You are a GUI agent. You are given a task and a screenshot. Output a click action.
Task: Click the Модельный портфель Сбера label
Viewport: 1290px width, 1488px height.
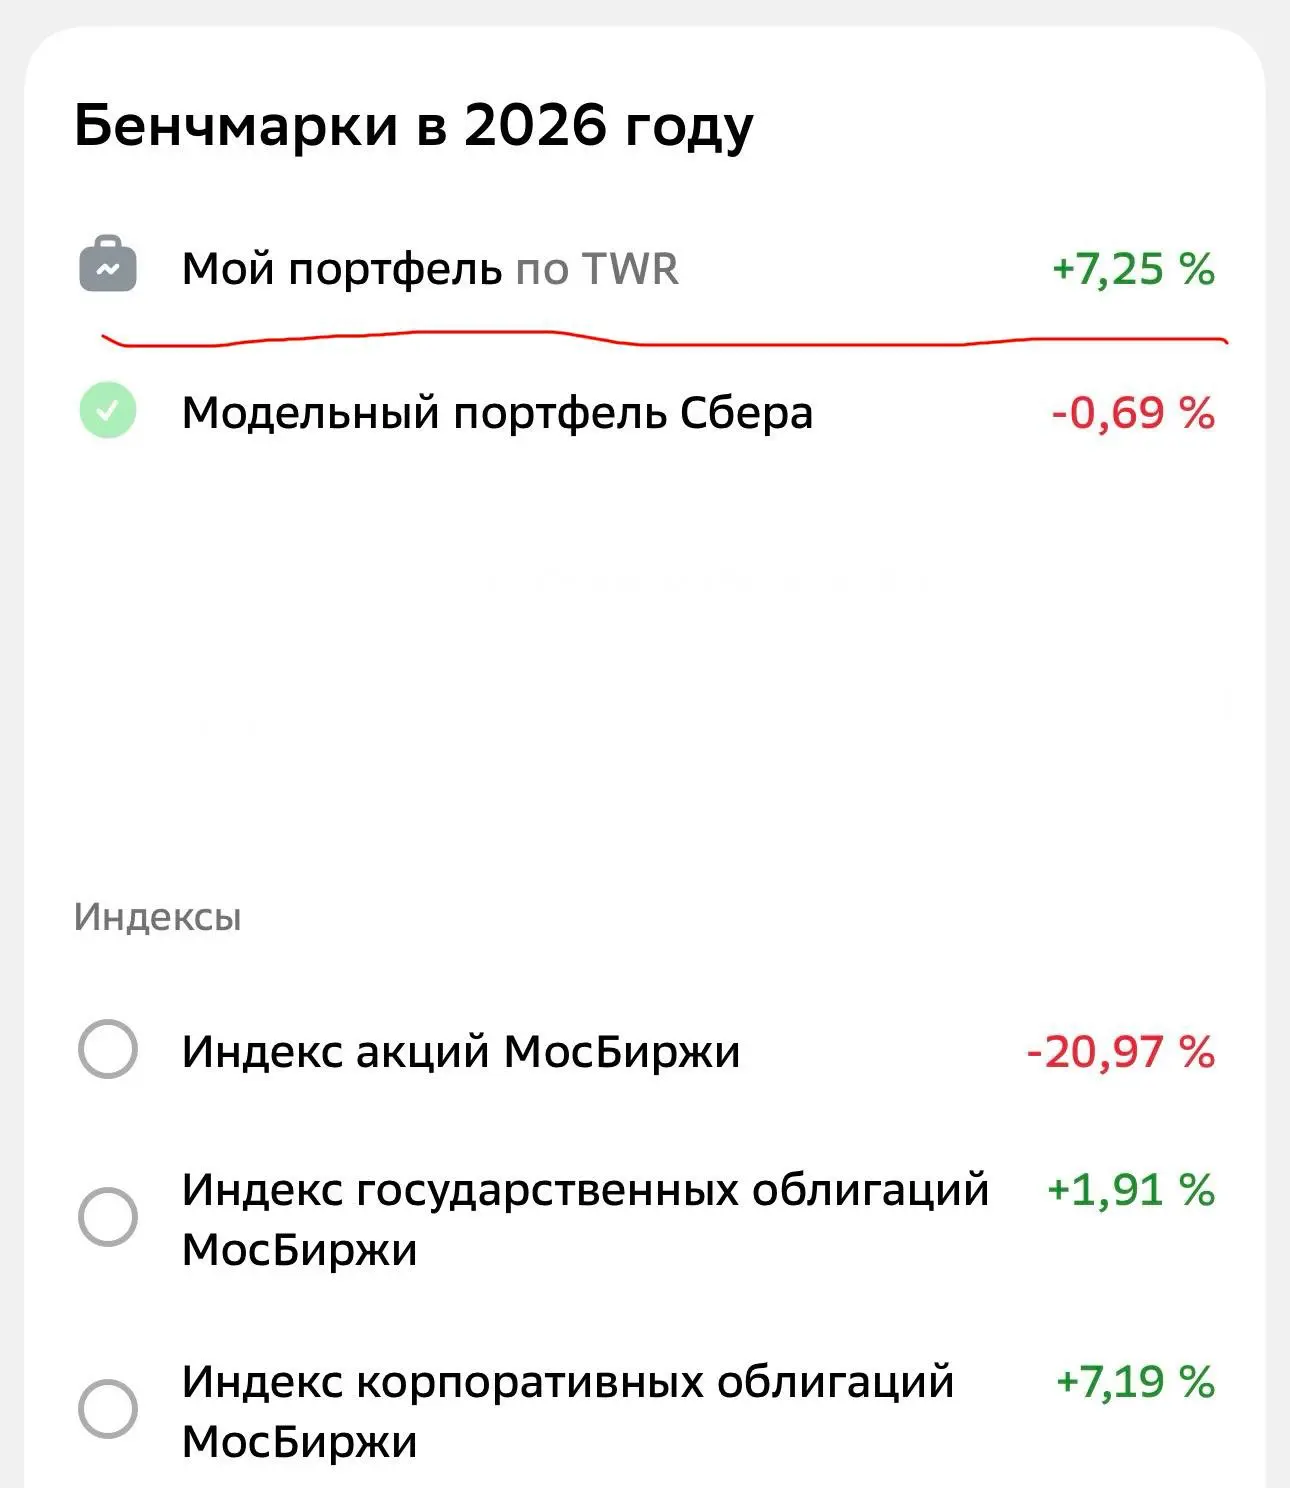(497, 412)
